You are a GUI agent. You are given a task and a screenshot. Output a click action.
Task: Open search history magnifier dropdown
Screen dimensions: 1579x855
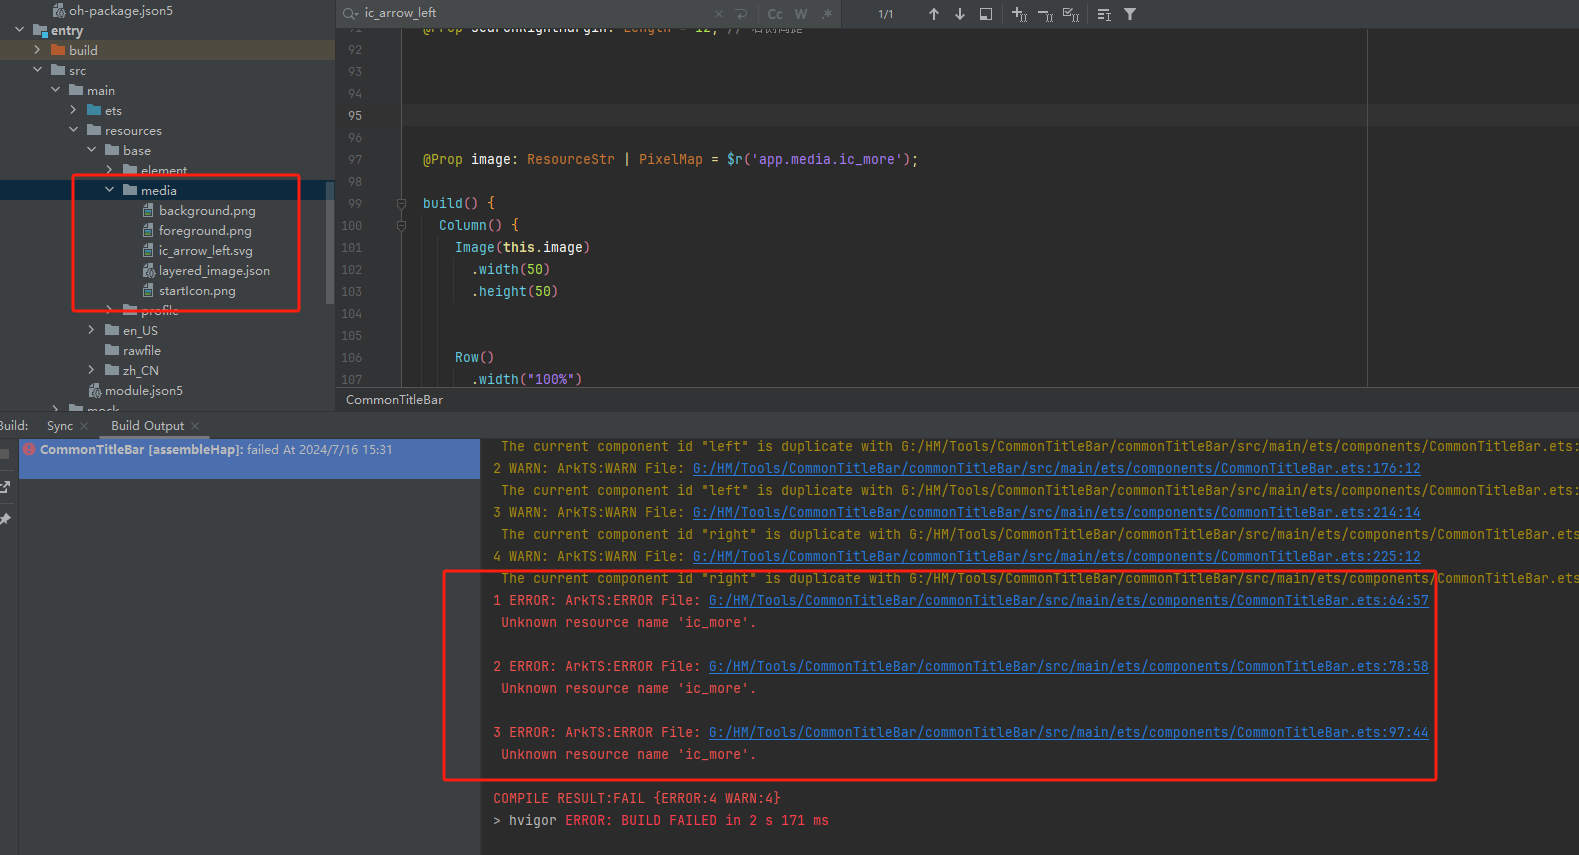[x=350, y=13]
